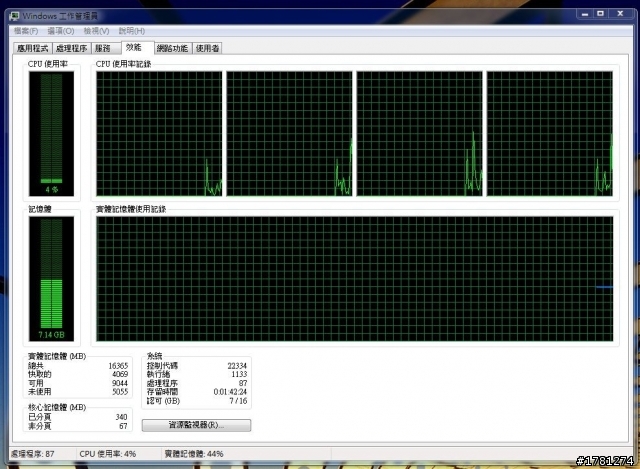640x469 pixels.
Task: Close the Task Manager window
Action: (620, 14)
